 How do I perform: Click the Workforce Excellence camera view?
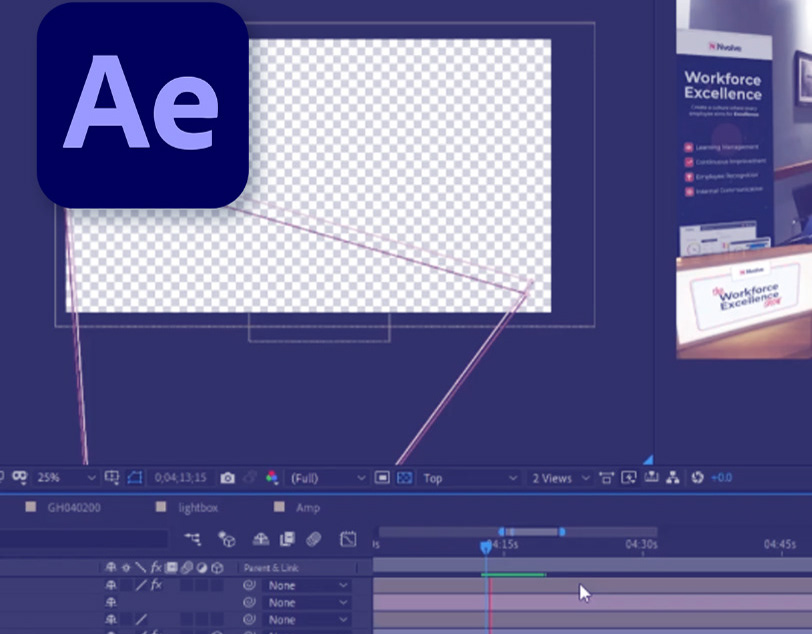pyautogui.click(x=744, y=179)
